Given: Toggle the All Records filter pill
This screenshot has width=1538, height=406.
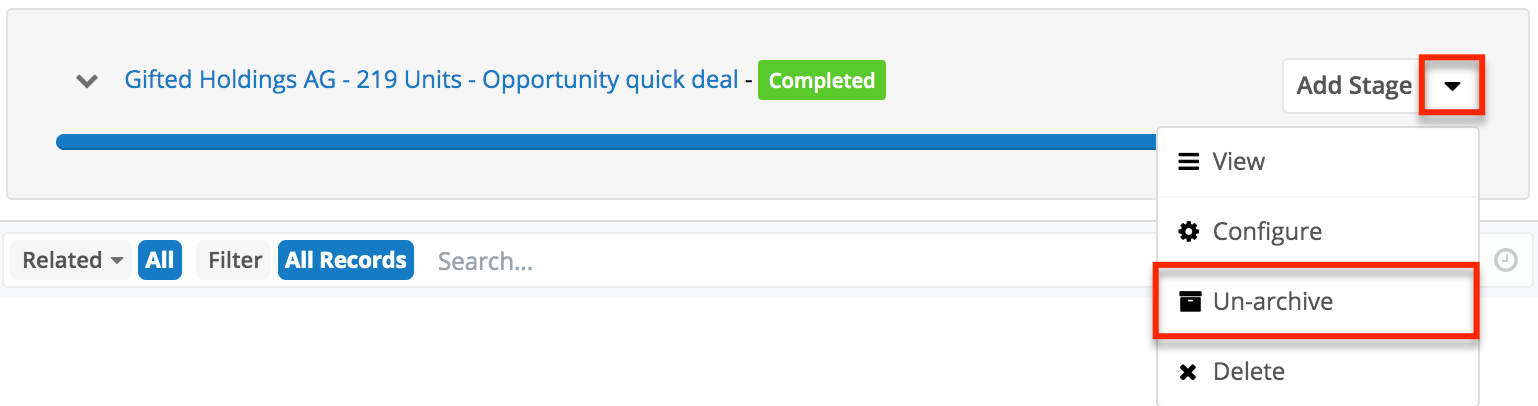Looking at the screenshot, I should [346, 261].
